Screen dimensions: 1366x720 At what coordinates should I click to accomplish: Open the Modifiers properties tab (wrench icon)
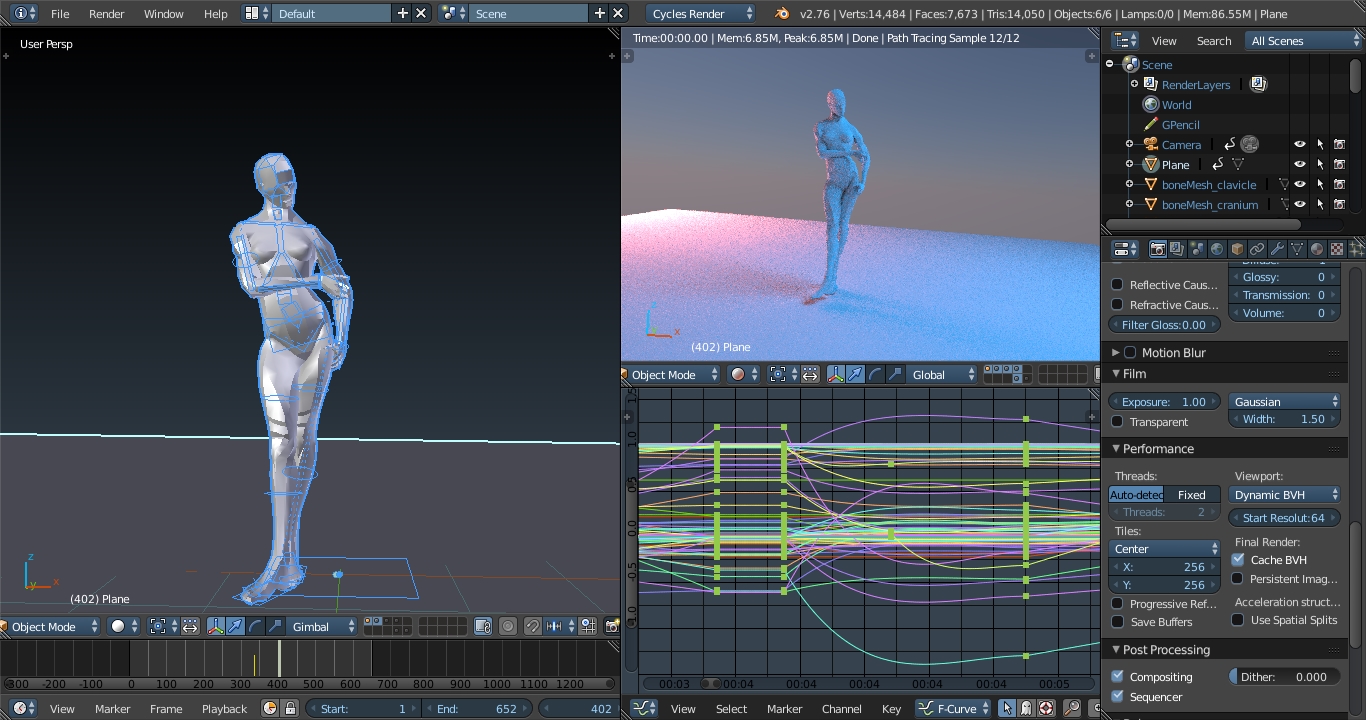pos(1276,249)
